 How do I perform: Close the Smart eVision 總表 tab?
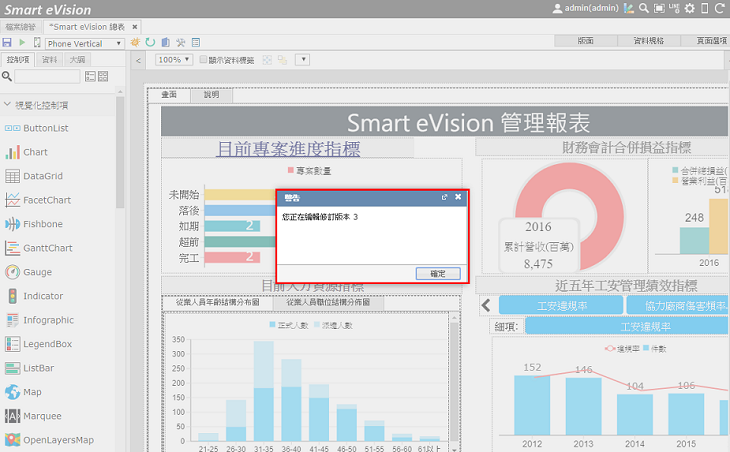pyautogui.click(x=135, y=27)
